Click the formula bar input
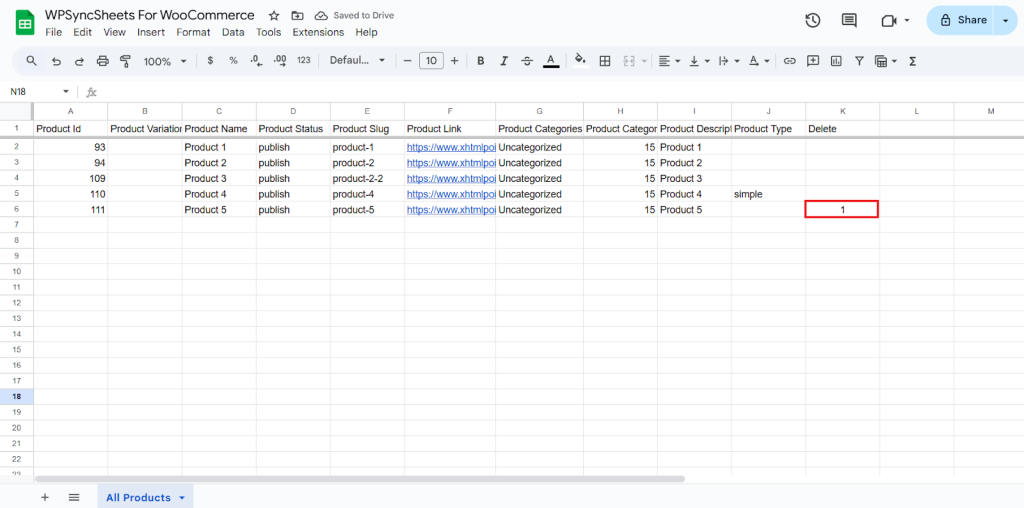1024x508 pixels. point(562,92)
